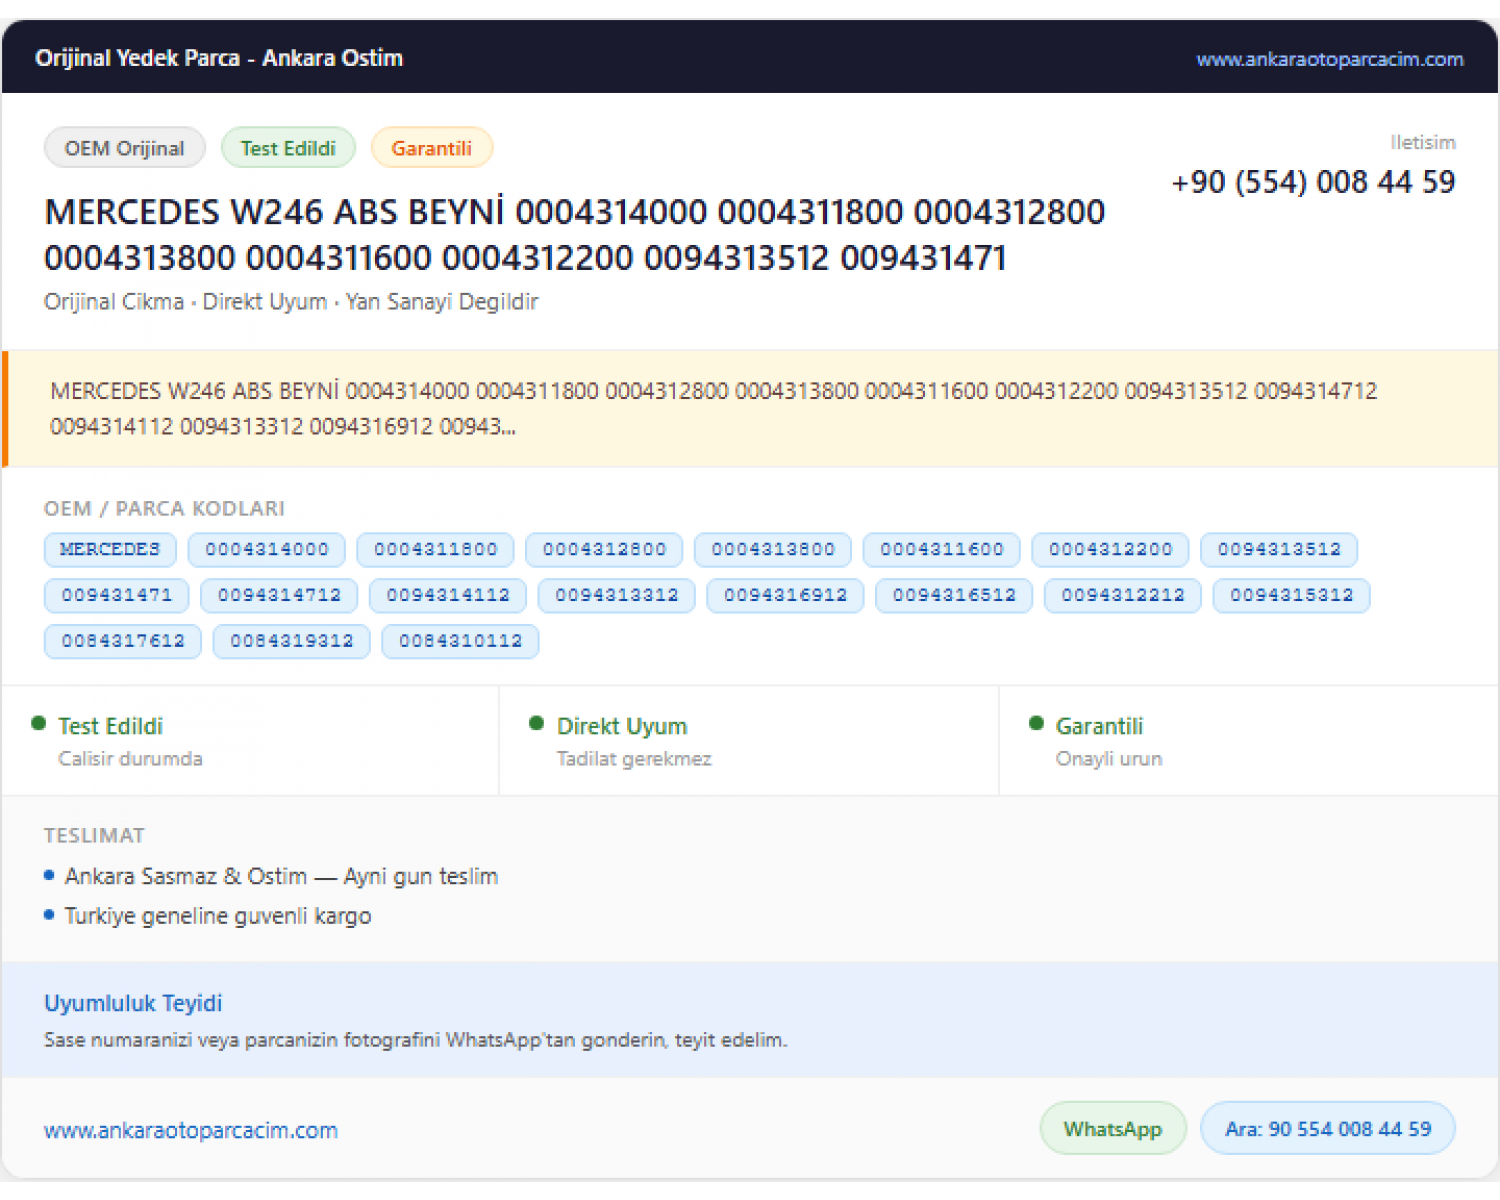Viewport: 1500px width, 1200px height.
Task: Select part code 0094313512
Action: [1279, 549]
